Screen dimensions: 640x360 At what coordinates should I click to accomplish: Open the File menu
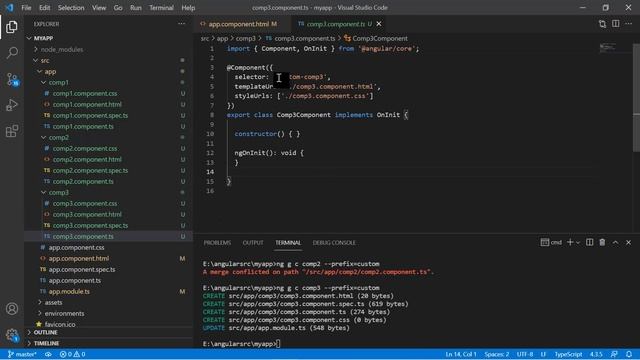click(x=26, y=8)
